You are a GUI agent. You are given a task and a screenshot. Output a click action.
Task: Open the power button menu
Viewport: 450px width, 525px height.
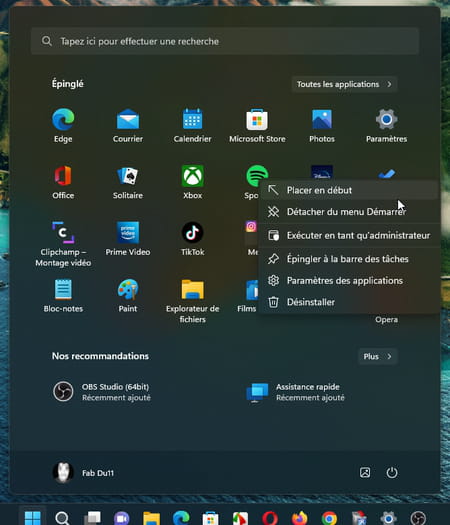pyautogui.click(x=392, y=473)
